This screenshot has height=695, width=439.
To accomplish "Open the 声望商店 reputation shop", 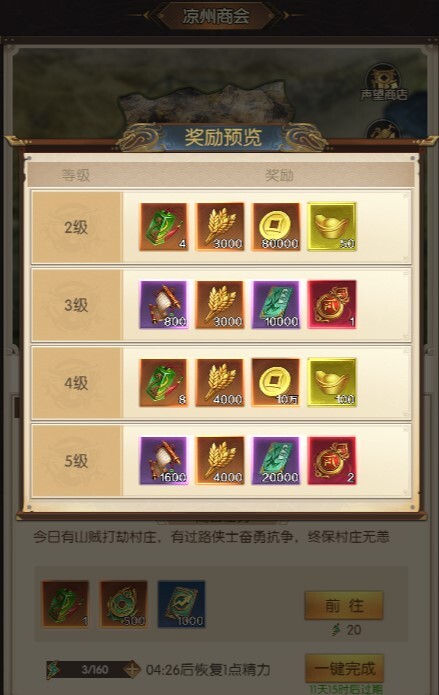I will click(x=383, y=83).
